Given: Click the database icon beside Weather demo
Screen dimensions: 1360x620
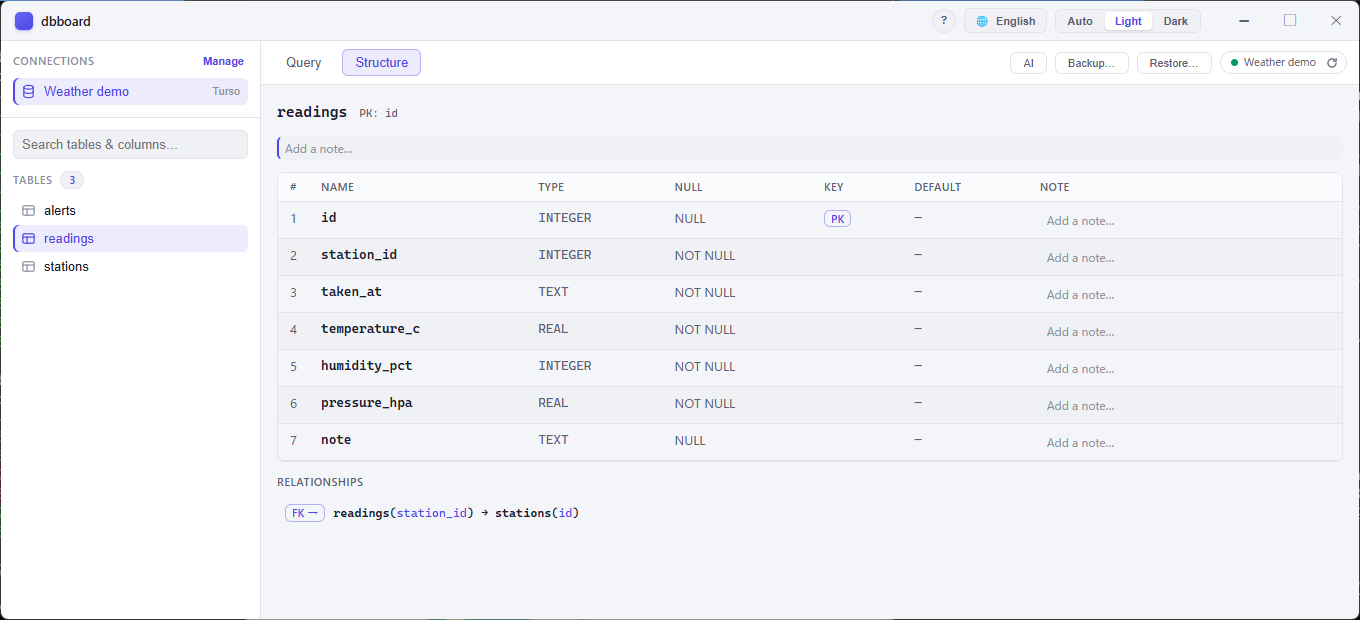Looking at the screenshot, I should pyautogui.click(x=28, y=91).
